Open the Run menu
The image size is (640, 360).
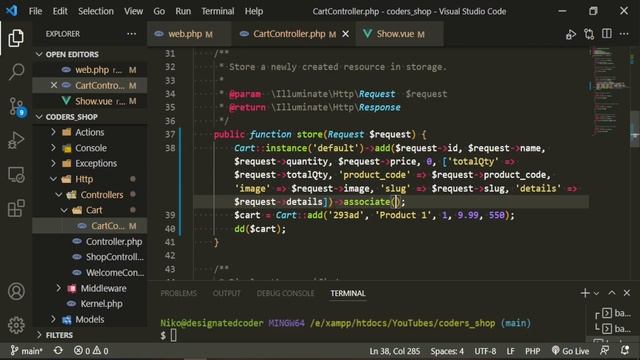point(183,11)
